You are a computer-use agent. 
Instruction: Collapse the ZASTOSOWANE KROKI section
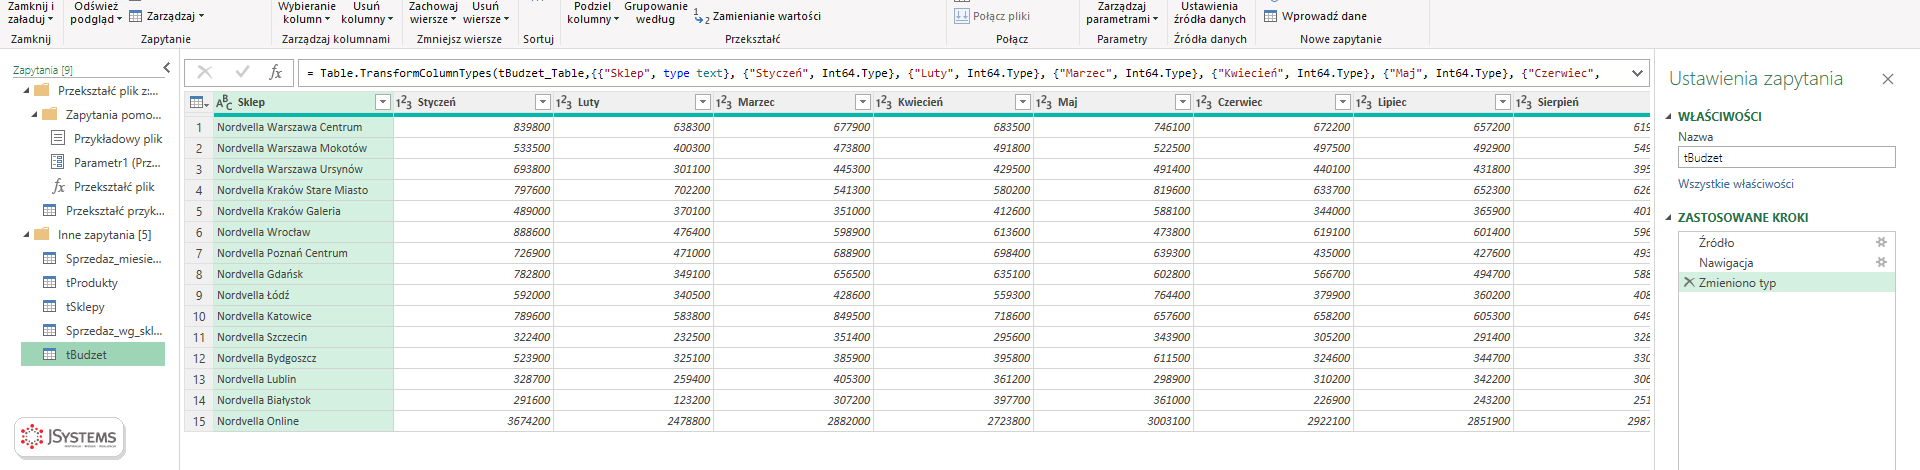pos(1669,217)
